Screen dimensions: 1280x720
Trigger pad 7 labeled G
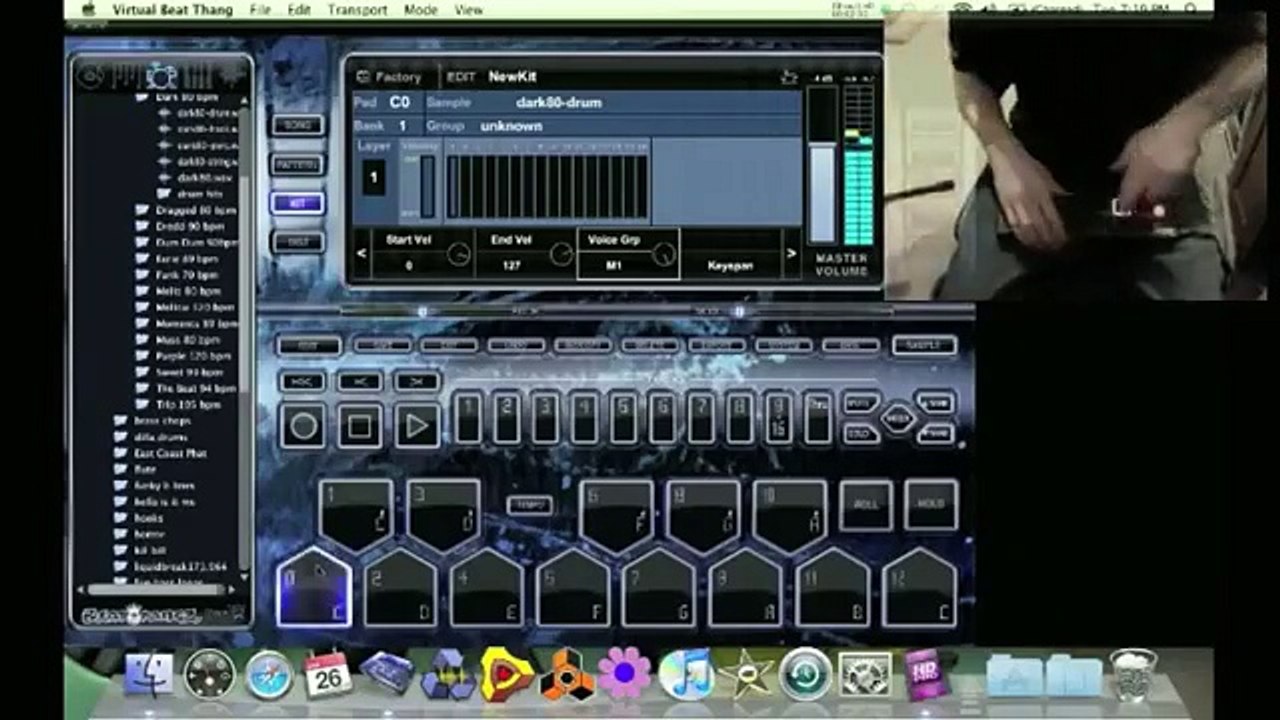659,588
